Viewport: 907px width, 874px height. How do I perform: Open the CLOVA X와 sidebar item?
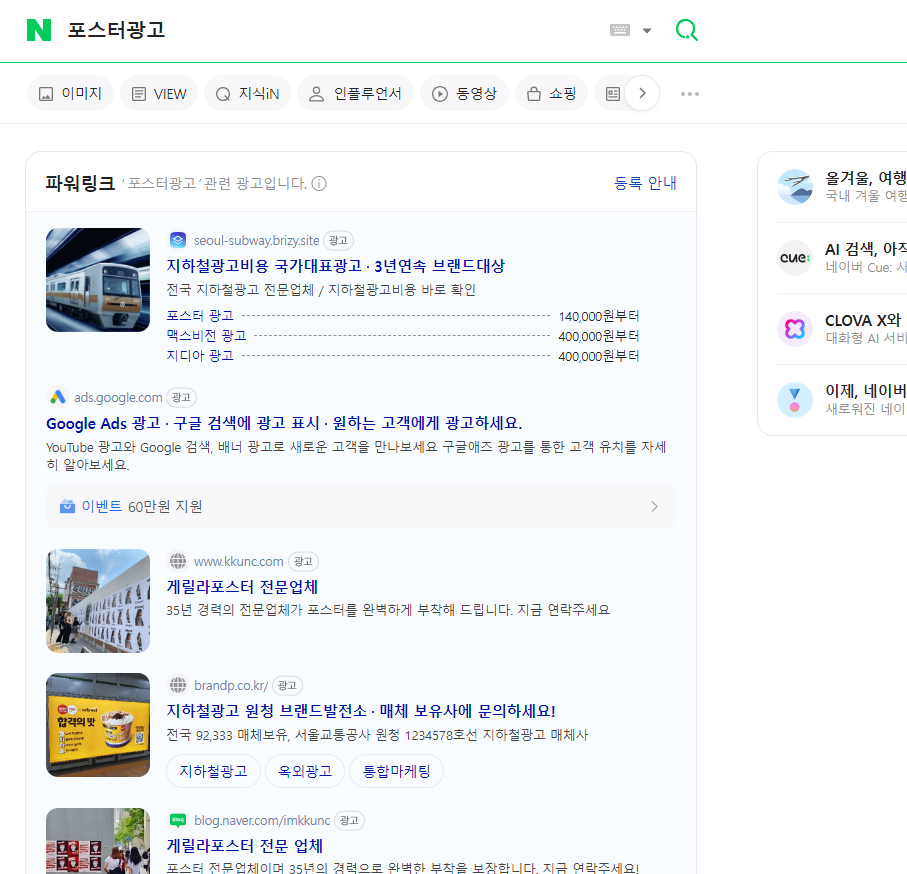(x=842, y=329)
